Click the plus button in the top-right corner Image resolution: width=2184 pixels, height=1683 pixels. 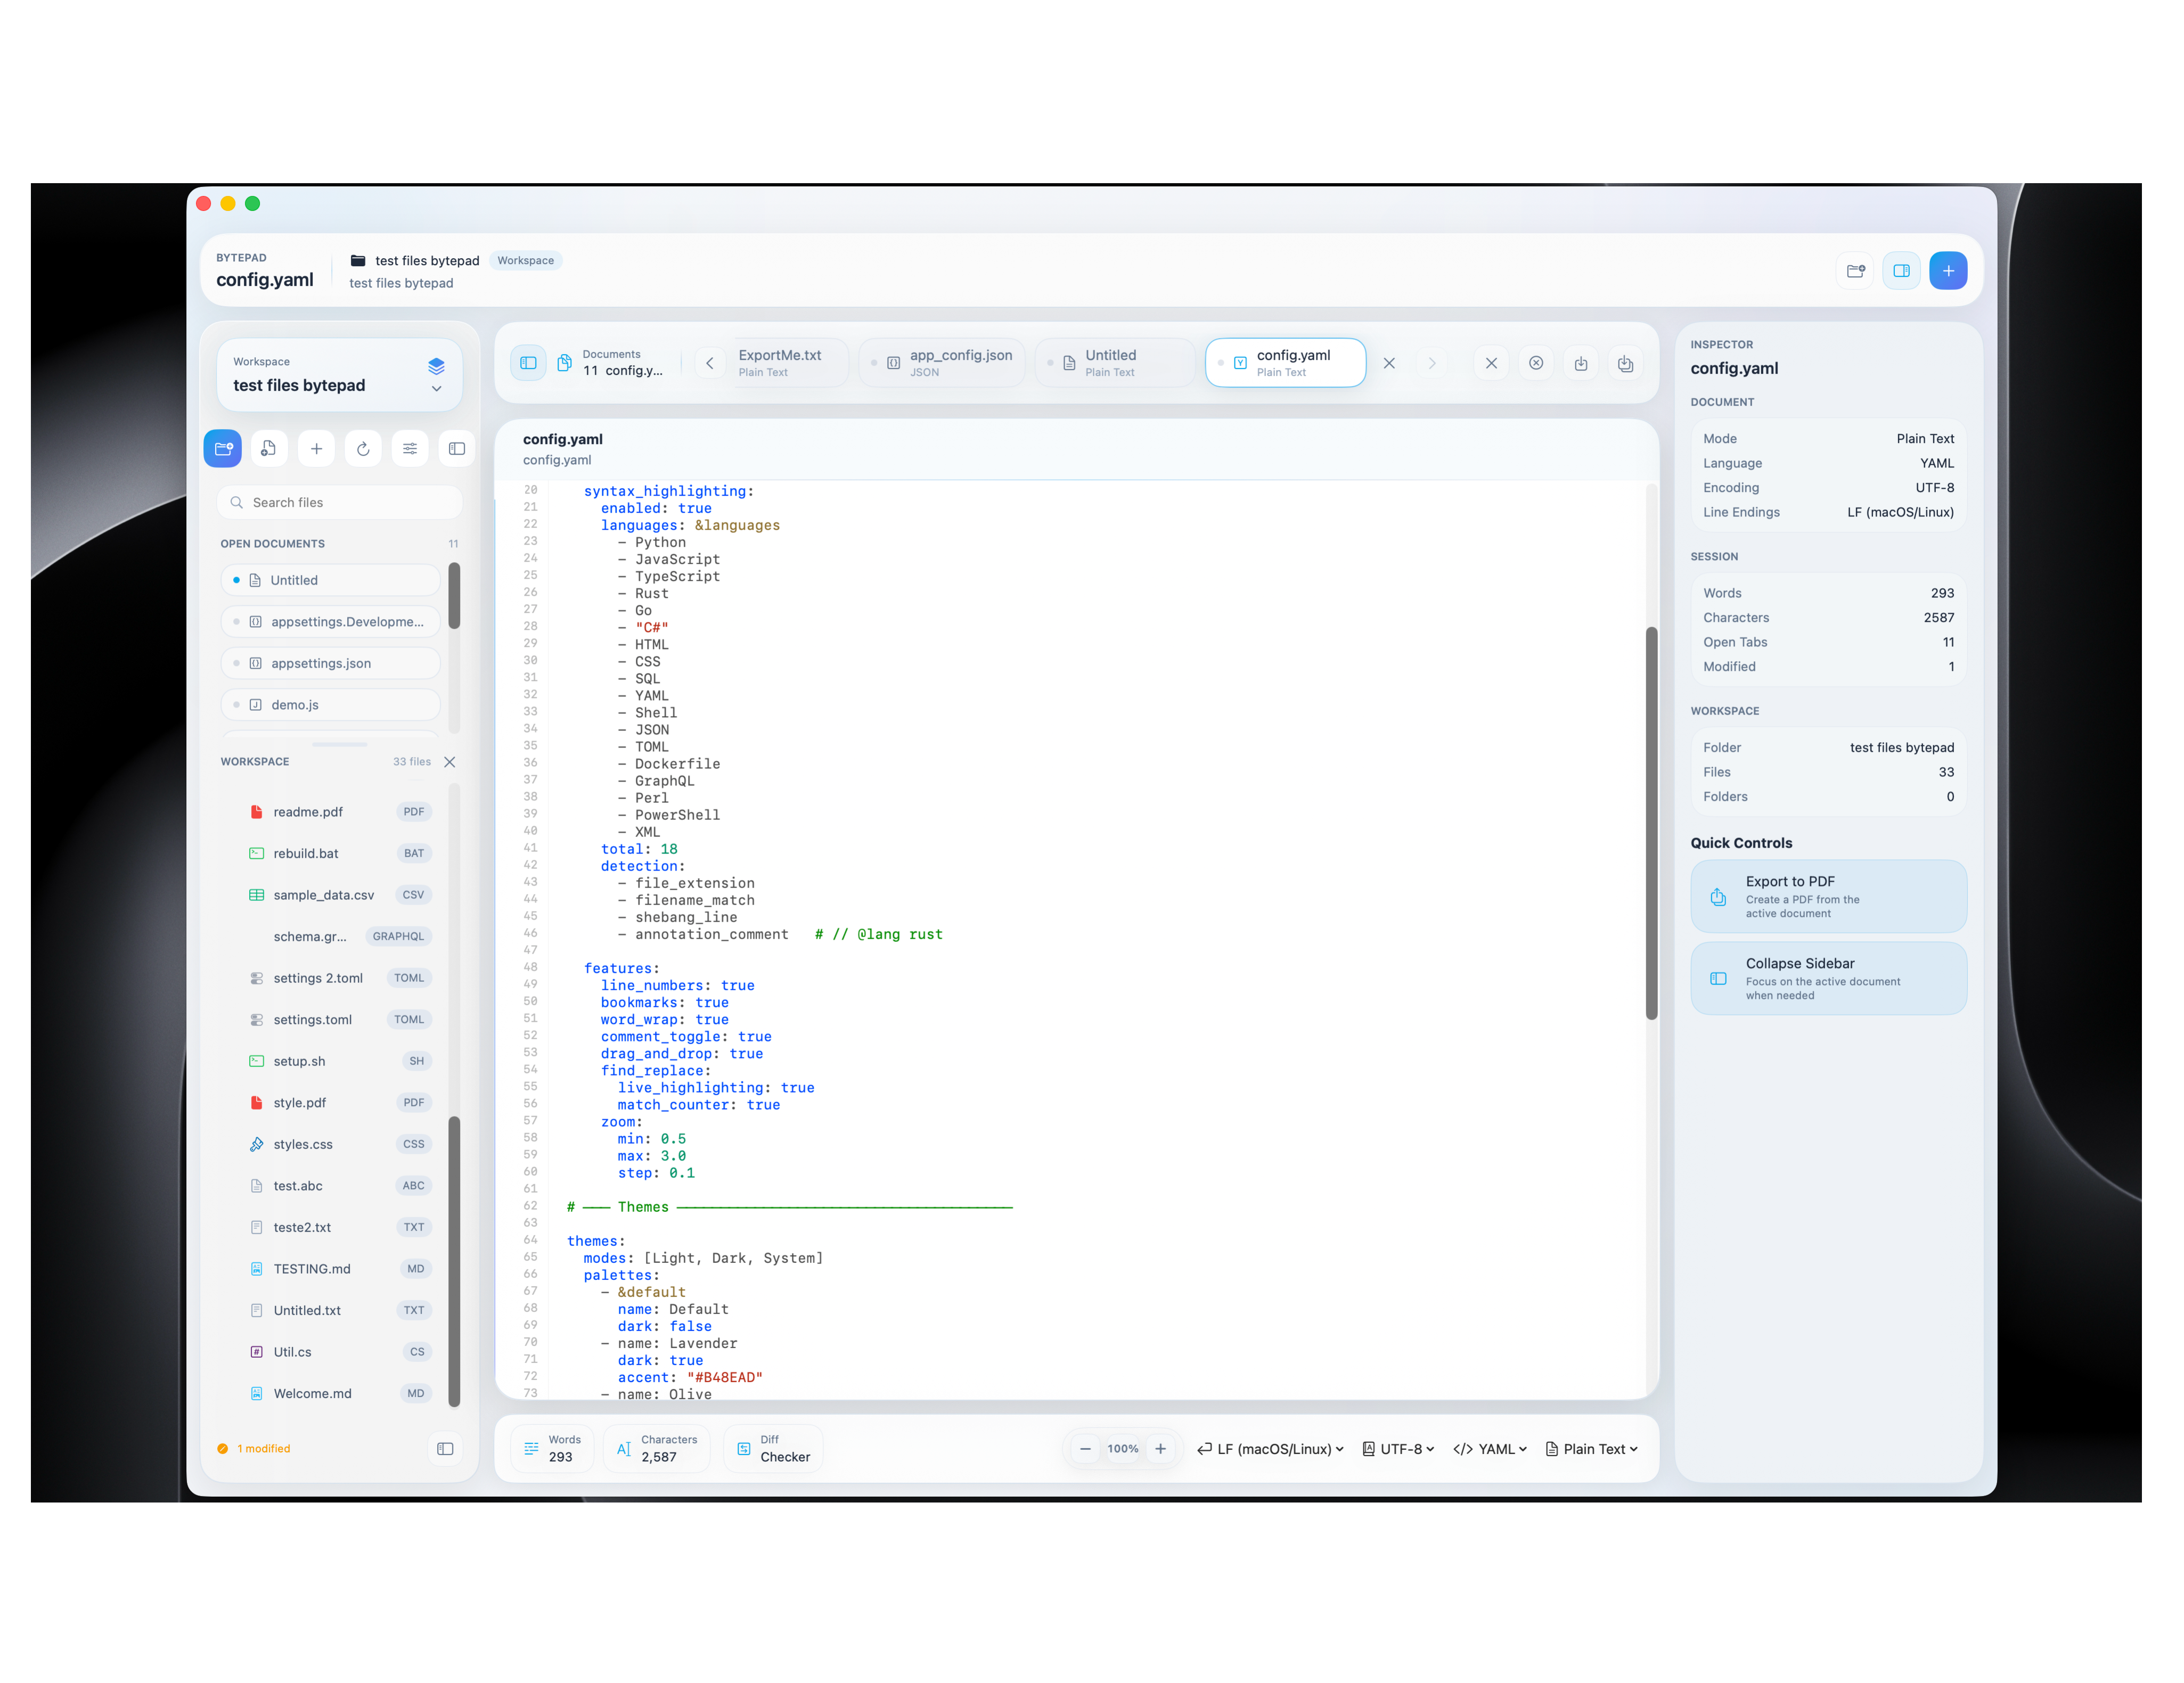click(x=1949, y=270)
